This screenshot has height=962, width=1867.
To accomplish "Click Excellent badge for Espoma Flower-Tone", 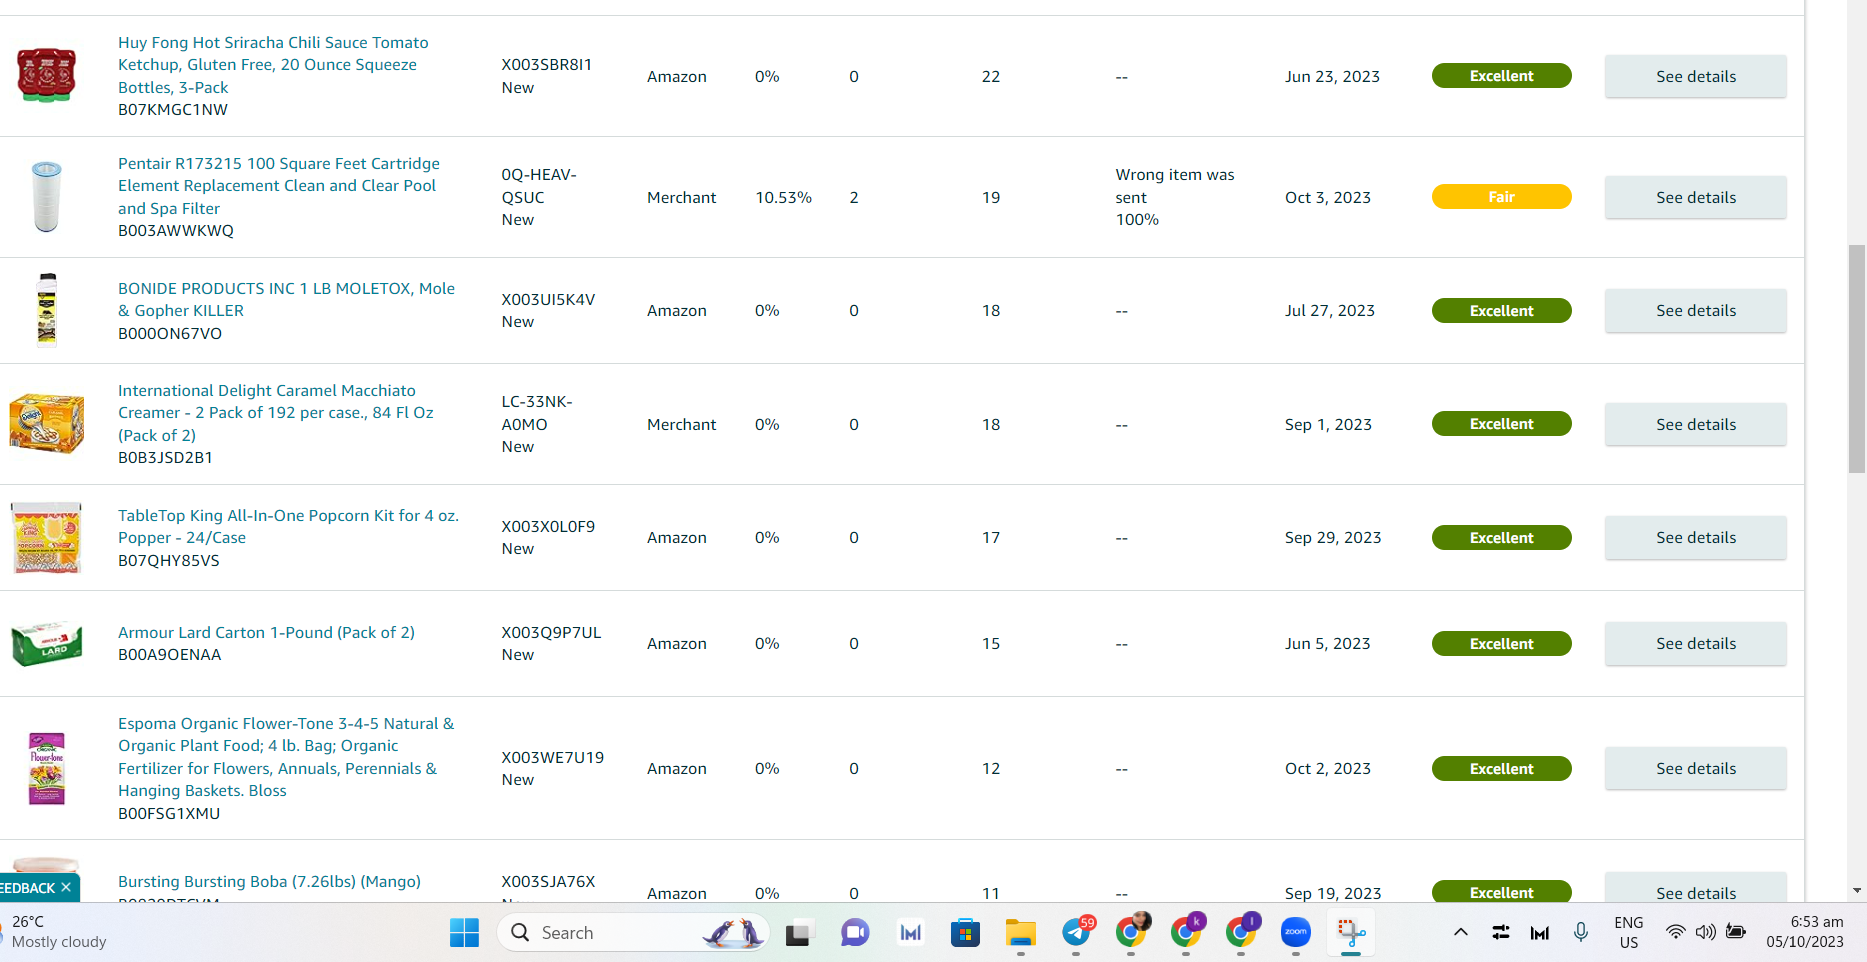I will [1501, 768].
